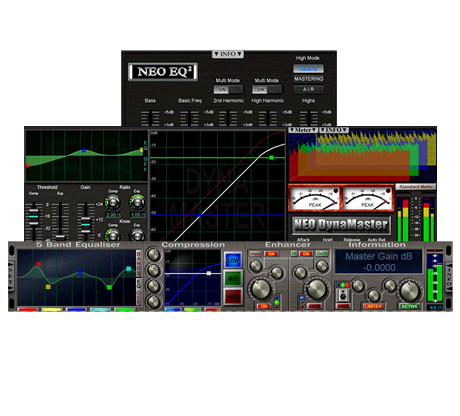The width and height of the screenshot is (460, 416).
Task: Open the INFO tab on rack right edge
Action: point(449,276)
